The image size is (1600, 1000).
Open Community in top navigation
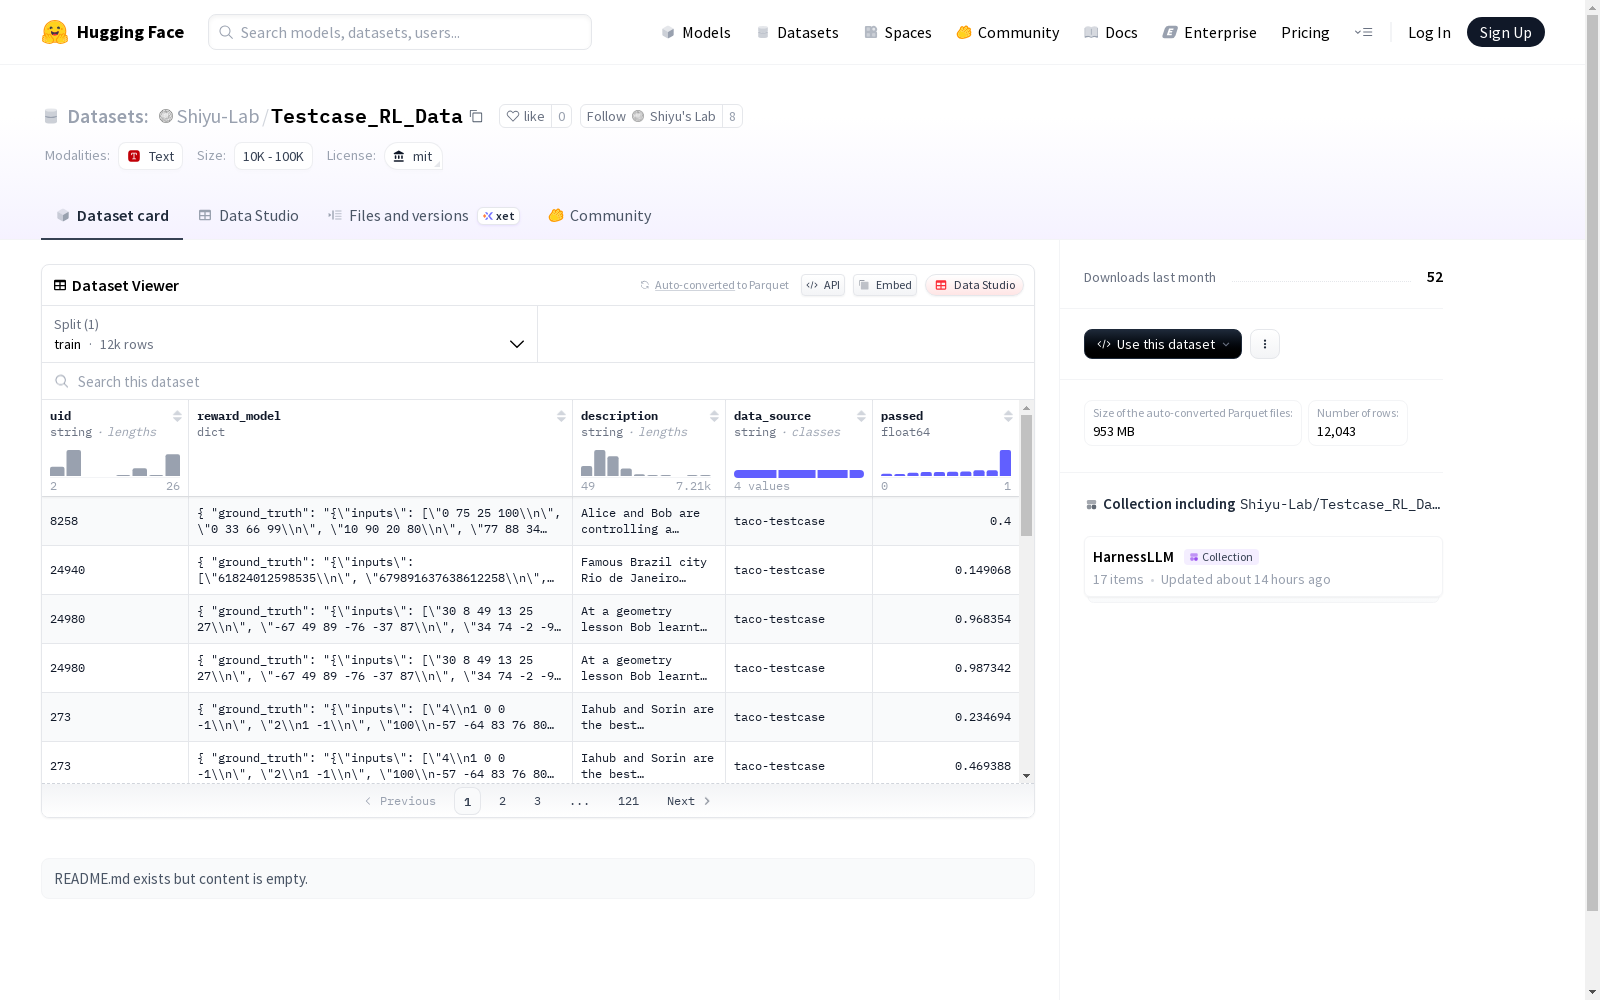point(1008,32)
